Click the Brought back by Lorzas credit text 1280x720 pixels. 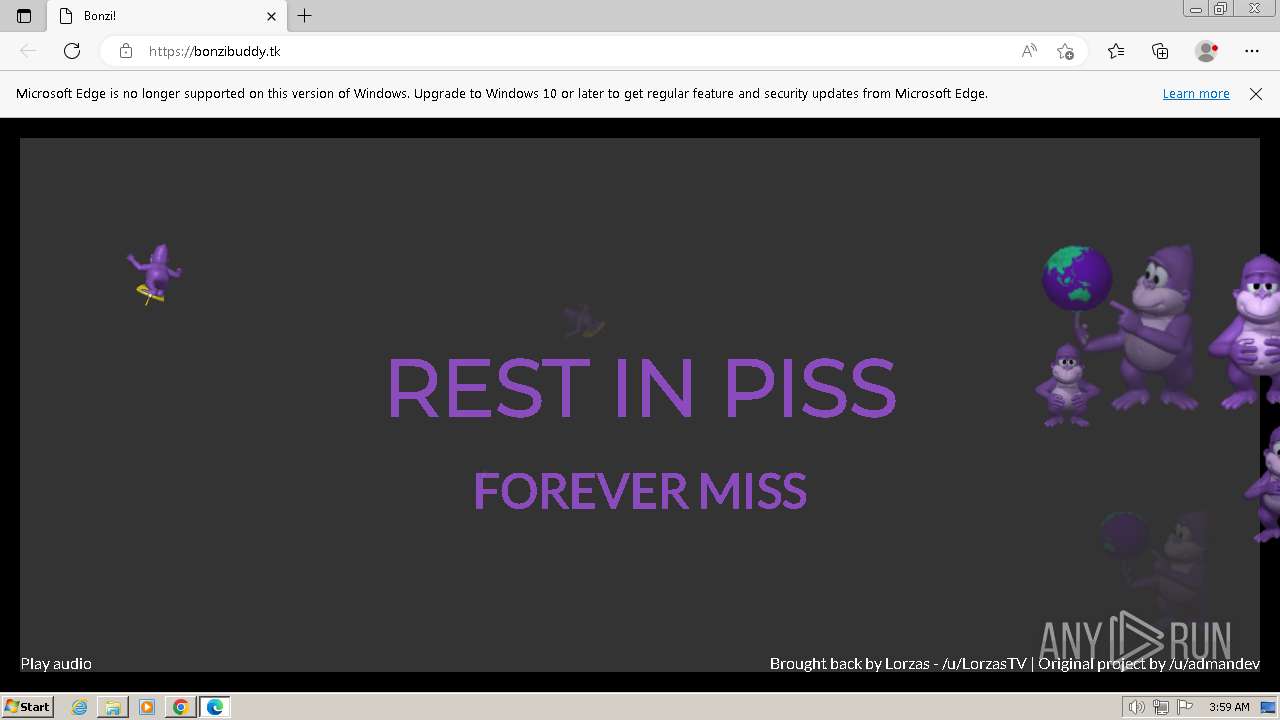(x=898, y=663)
